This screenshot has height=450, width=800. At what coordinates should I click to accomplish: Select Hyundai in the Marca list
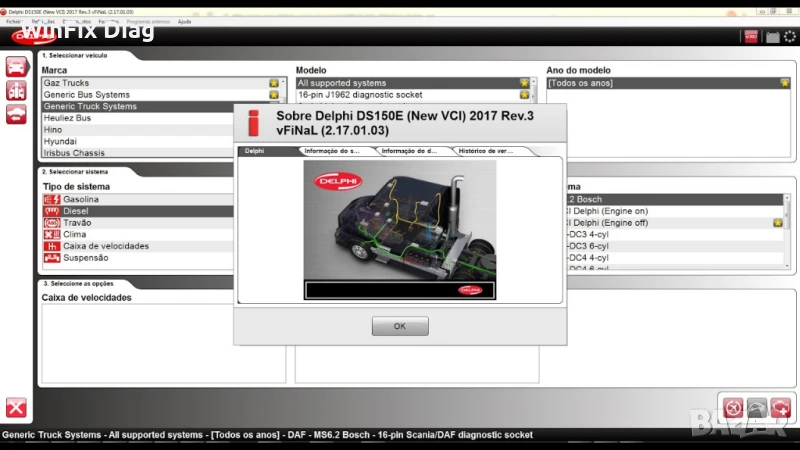[x=60, y=142]
